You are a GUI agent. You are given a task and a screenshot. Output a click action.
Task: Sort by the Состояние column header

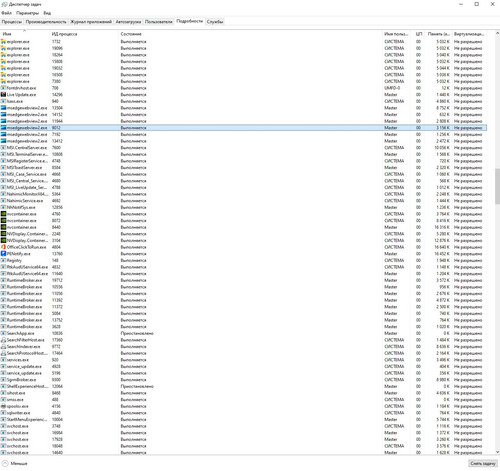point(250,34)
